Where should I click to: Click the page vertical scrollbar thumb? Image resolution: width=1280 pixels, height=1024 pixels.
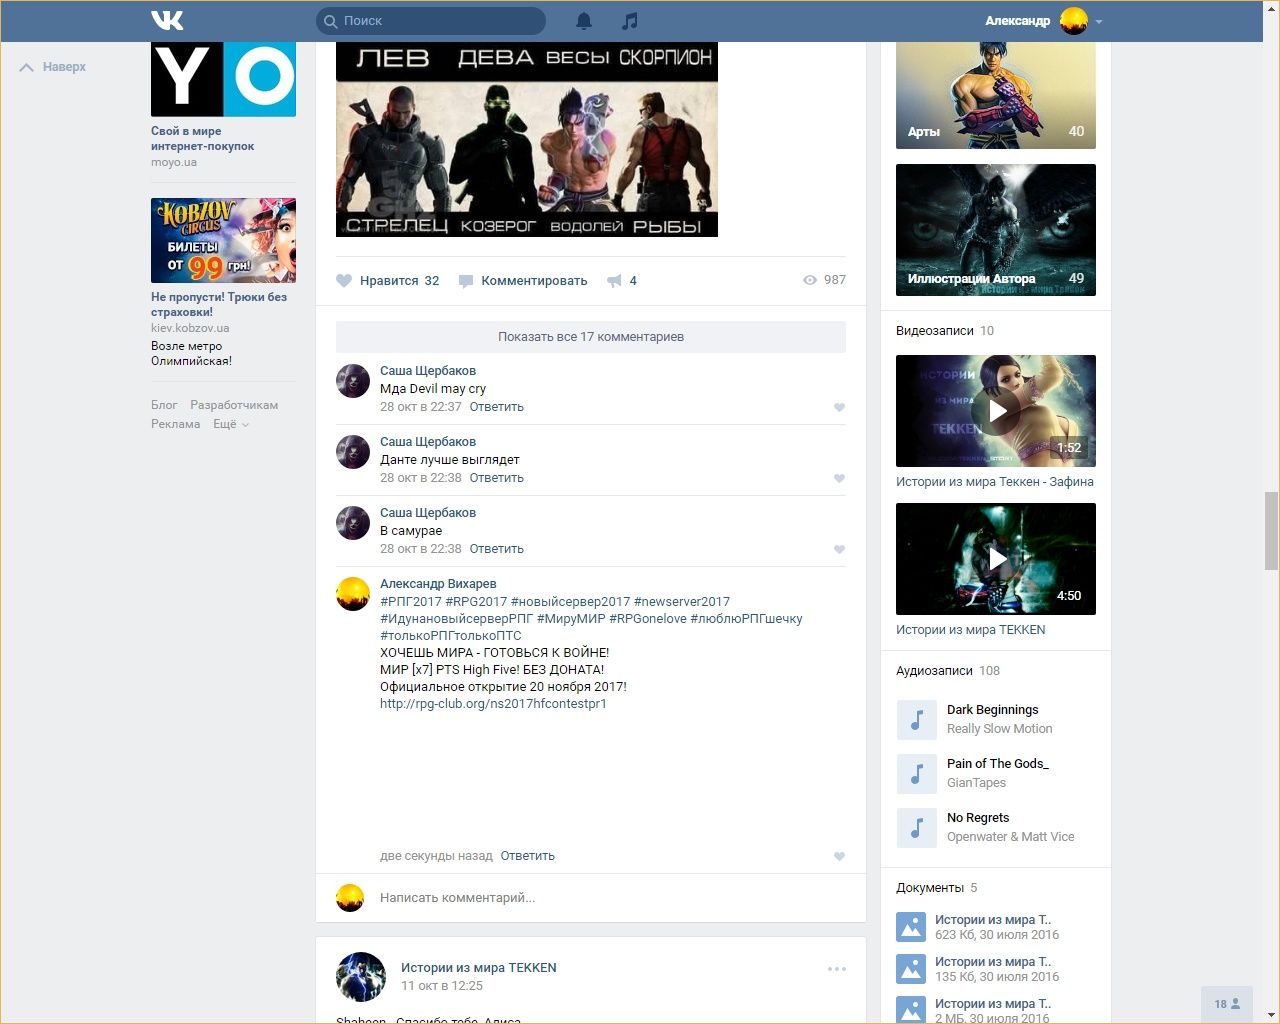point(1271,529)
